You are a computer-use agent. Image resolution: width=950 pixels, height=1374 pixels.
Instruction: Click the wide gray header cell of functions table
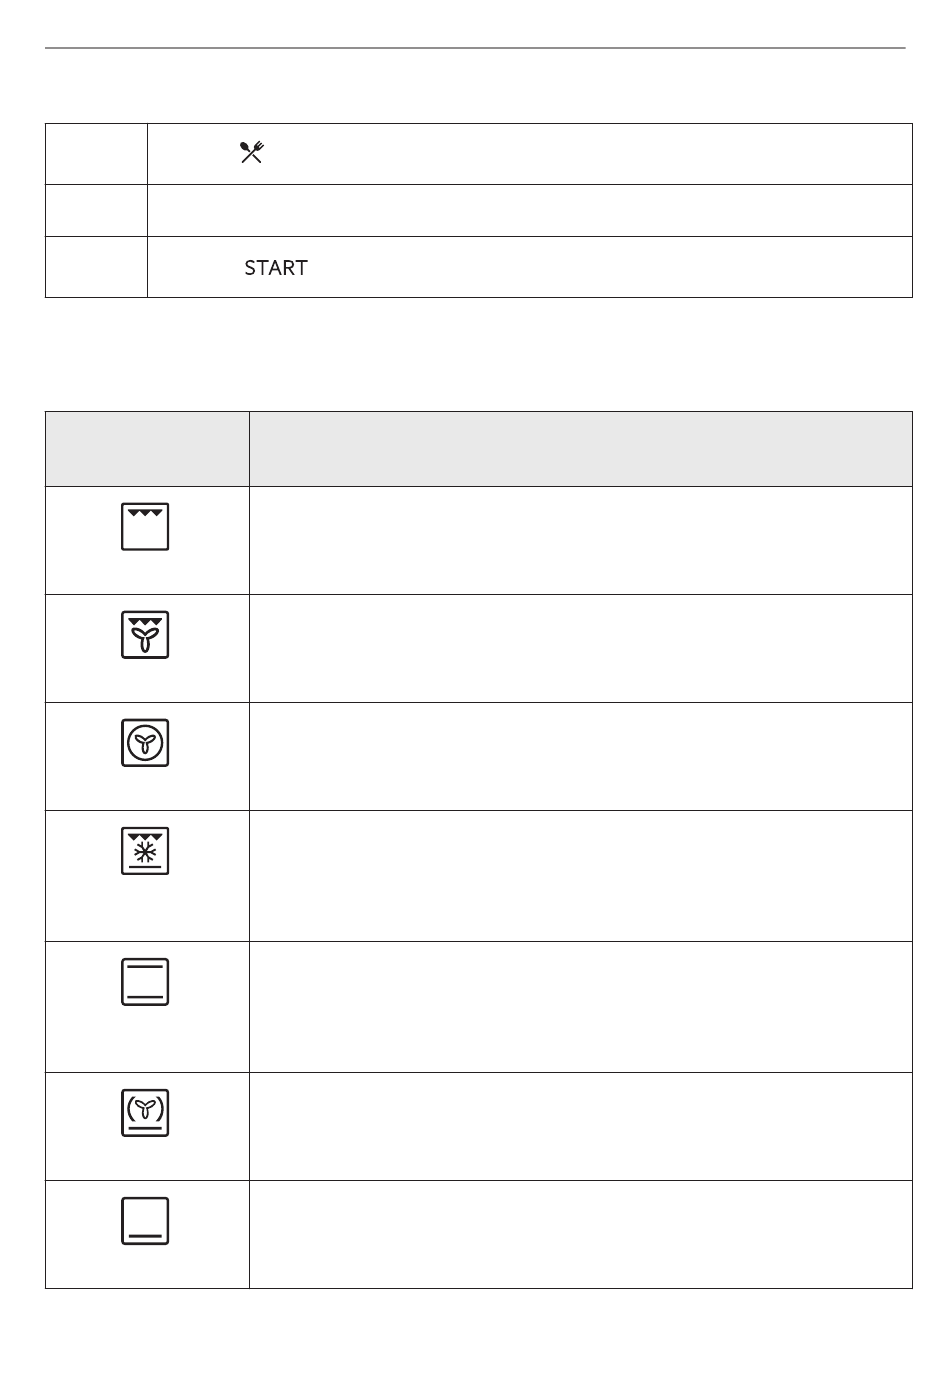pyautogui.click(x=581, y=449)
